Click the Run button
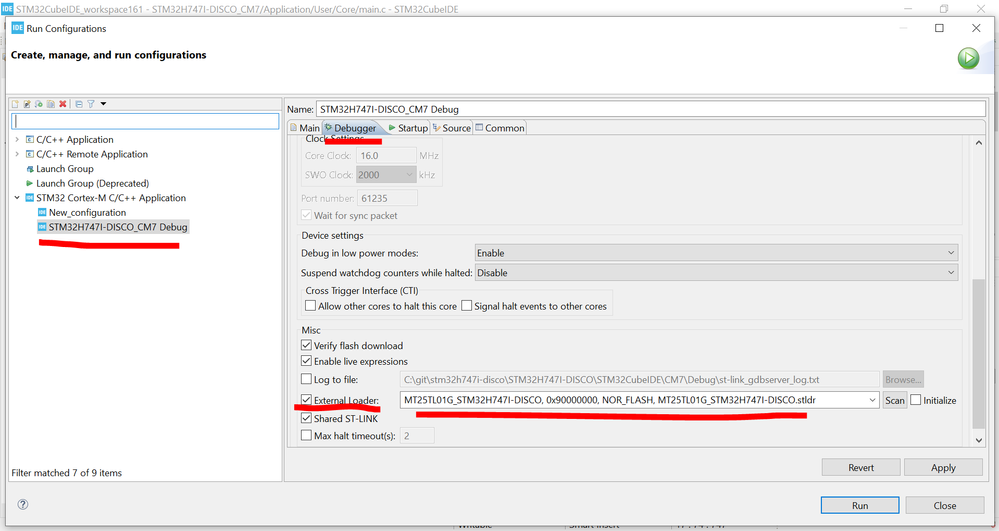 [x=859, y=505]
